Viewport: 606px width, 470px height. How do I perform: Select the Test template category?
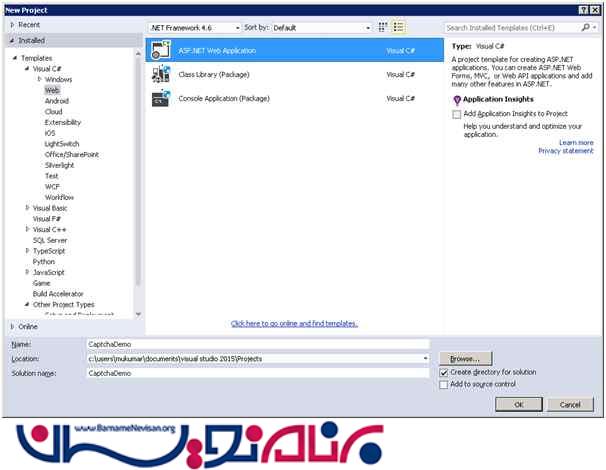coord(51,176)
